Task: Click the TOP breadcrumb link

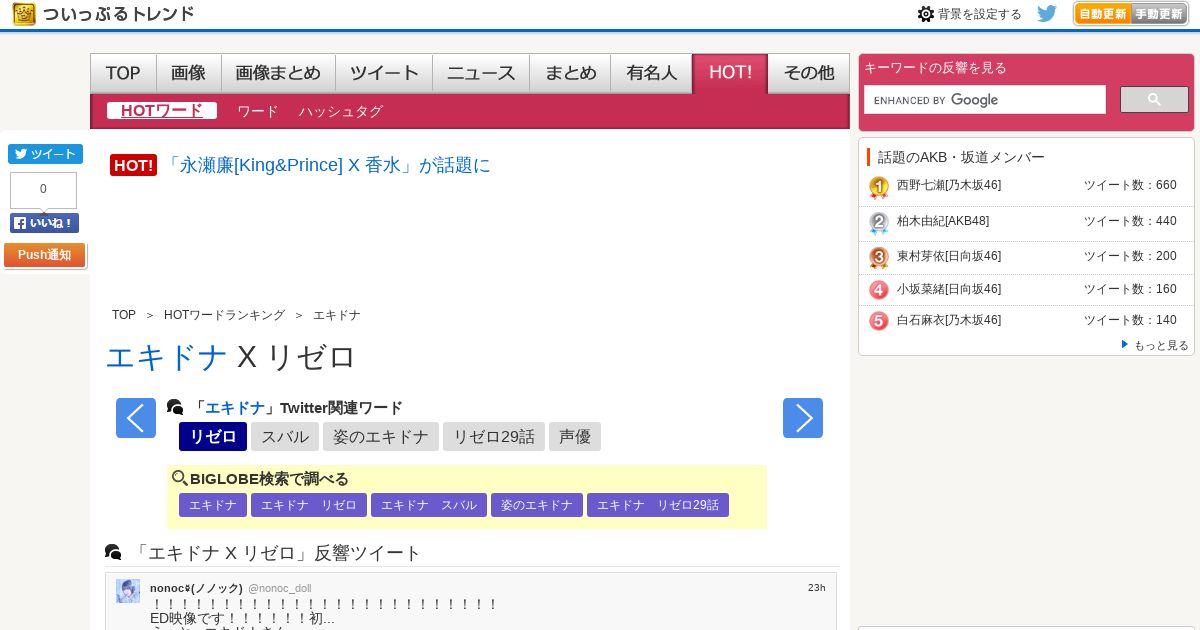Action: point(124,315)
